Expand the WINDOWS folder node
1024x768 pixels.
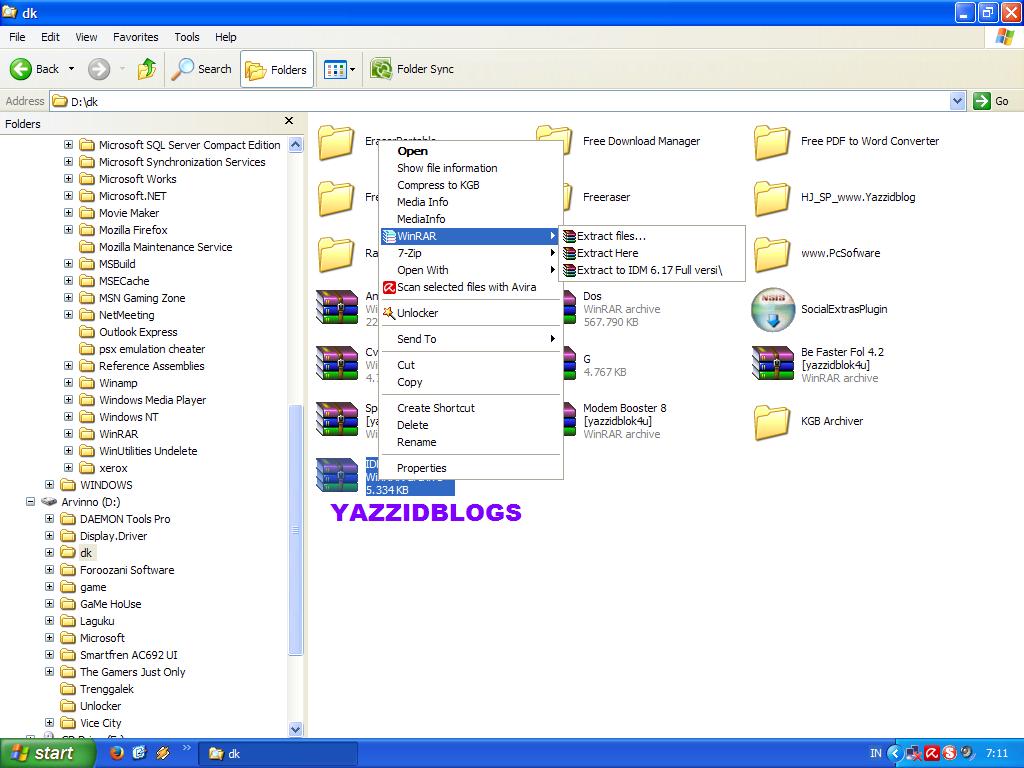(50, 484)
